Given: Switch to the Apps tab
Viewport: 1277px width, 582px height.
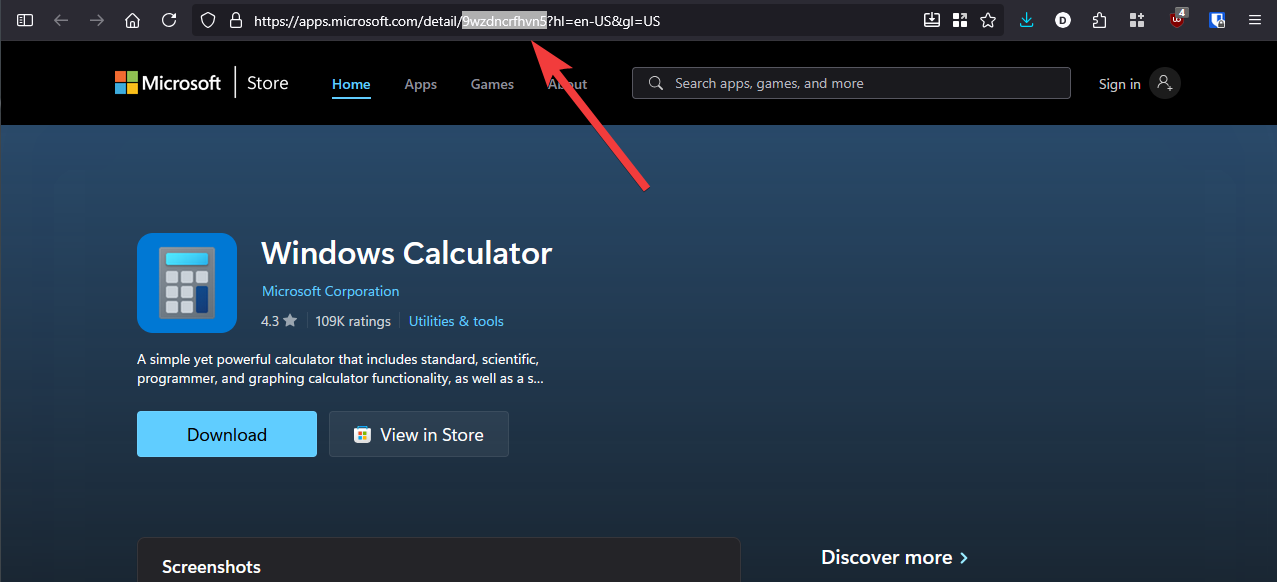Looking at the screenshot, I should tap(420, 84).
